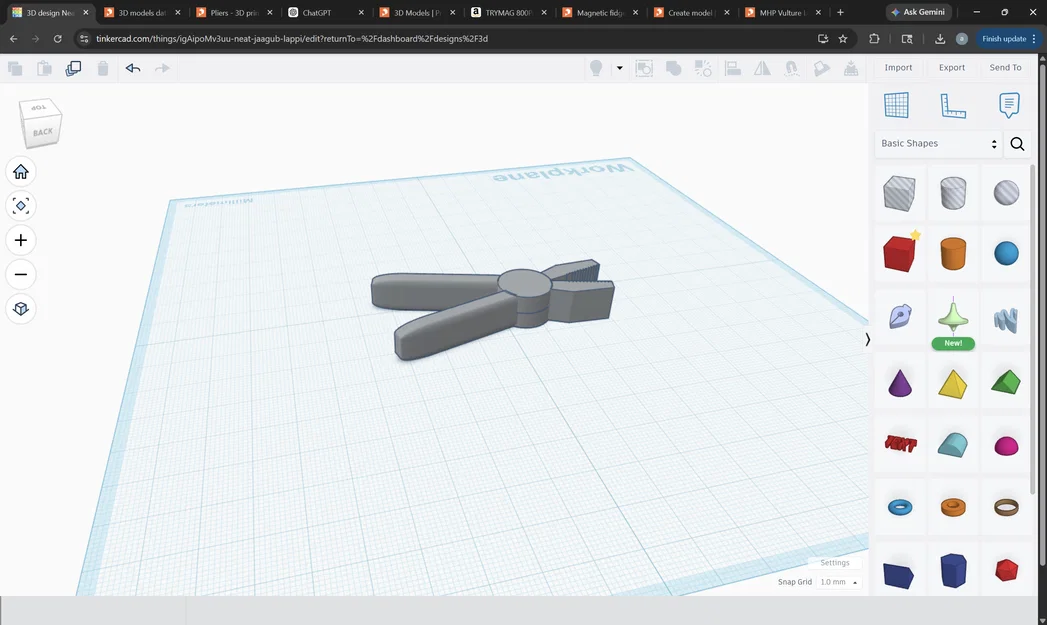Select the Copy tool
Image resolution: width=1047 pixels, height=625 pixels.
14,68
